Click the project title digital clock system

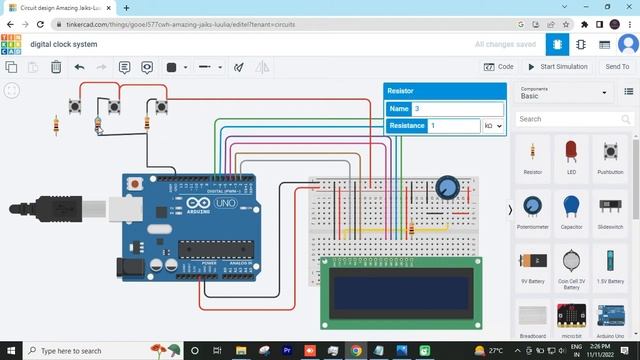pyautogui.click(x=64, y=44)
